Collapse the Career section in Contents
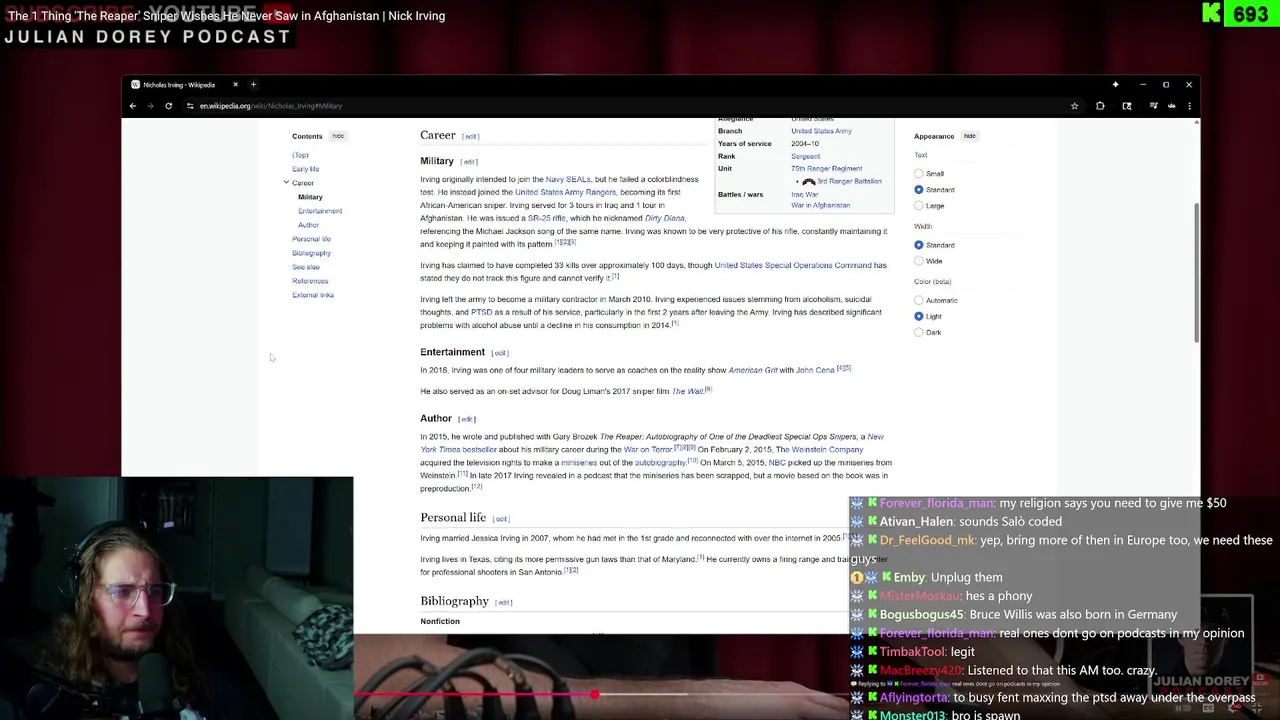Viewport: 1280px width, 720px height. pyautogui.click(x=286, y=183)
